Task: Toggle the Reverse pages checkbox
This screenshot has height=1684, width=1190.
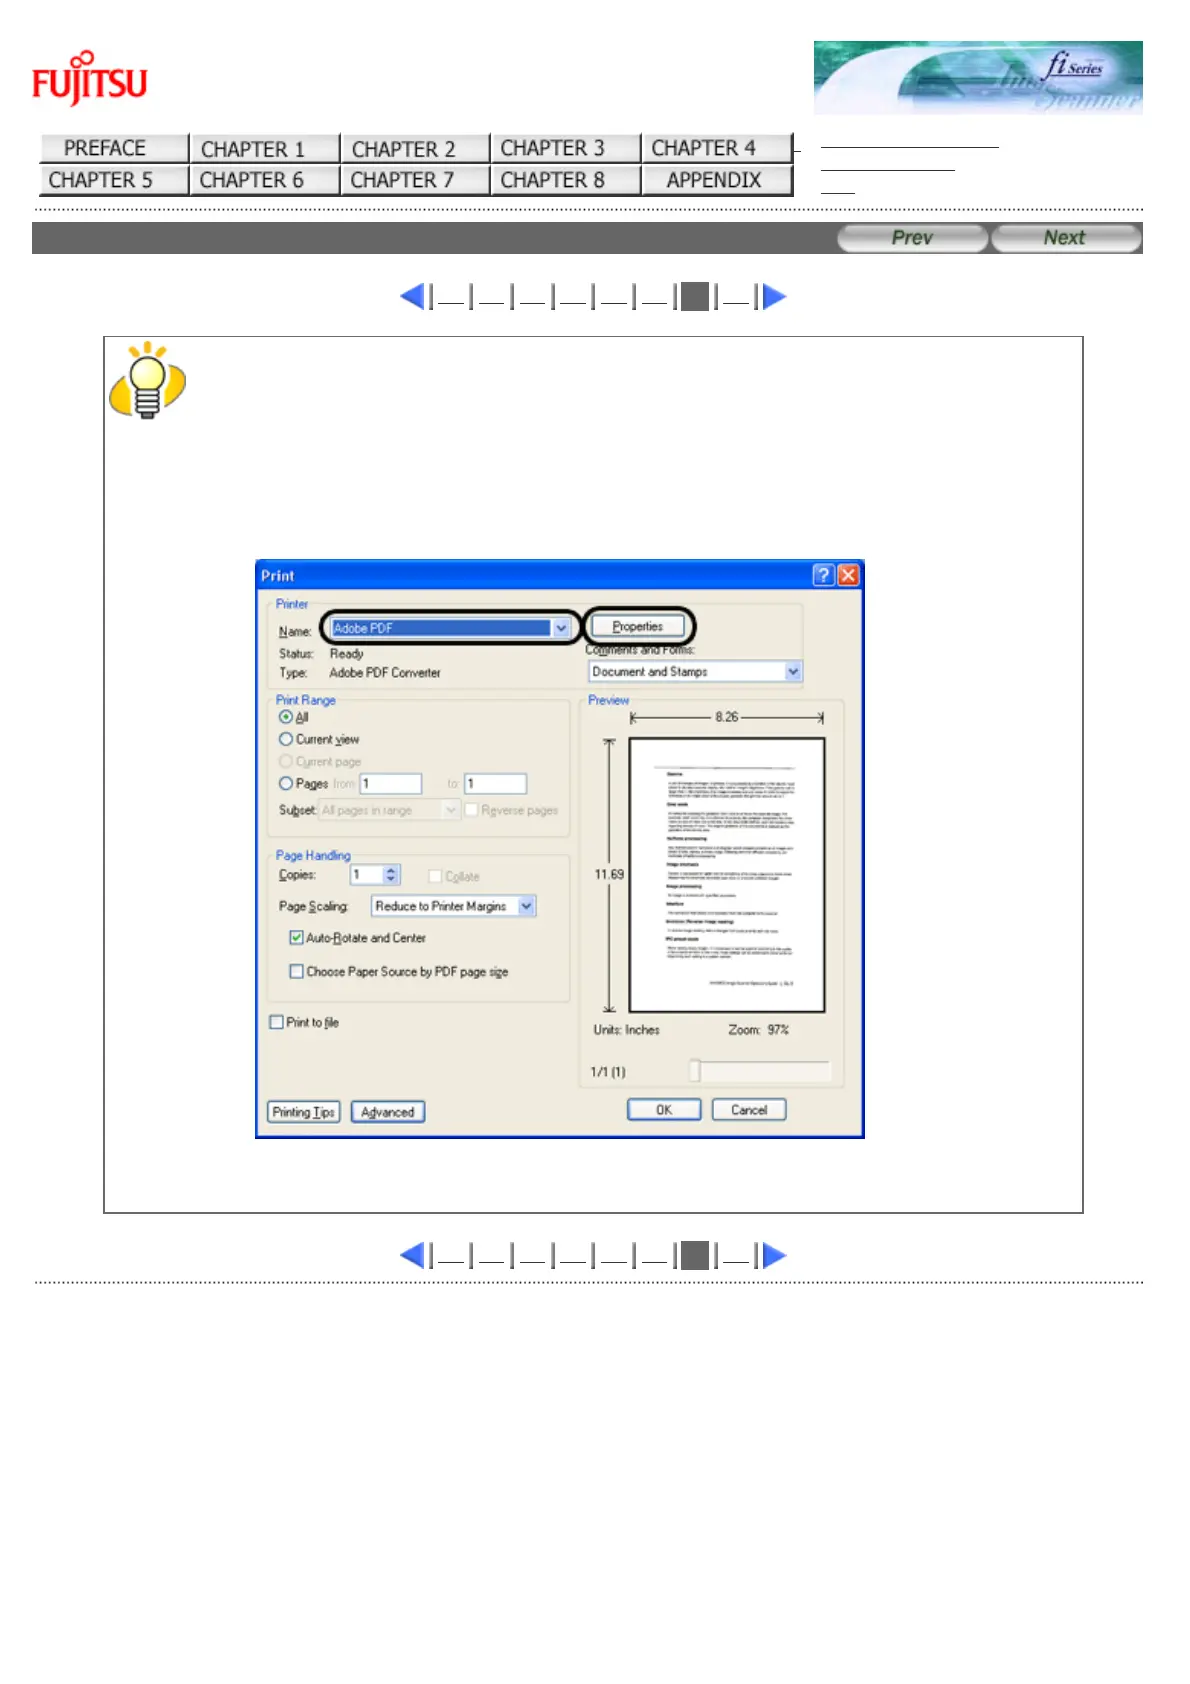Action: 471,810
